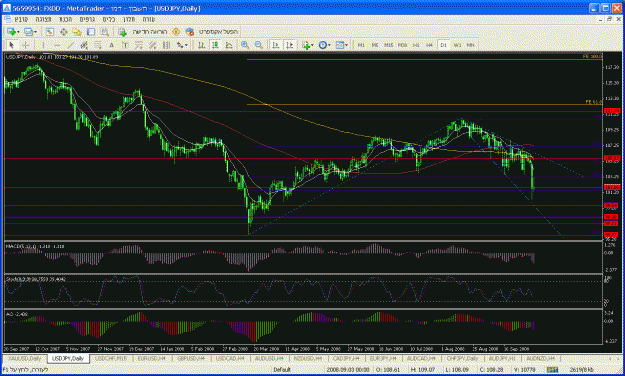Select the equidistant channel tool
The width and height of the screenshot is (625, 376).
click(x=84, y=45)
